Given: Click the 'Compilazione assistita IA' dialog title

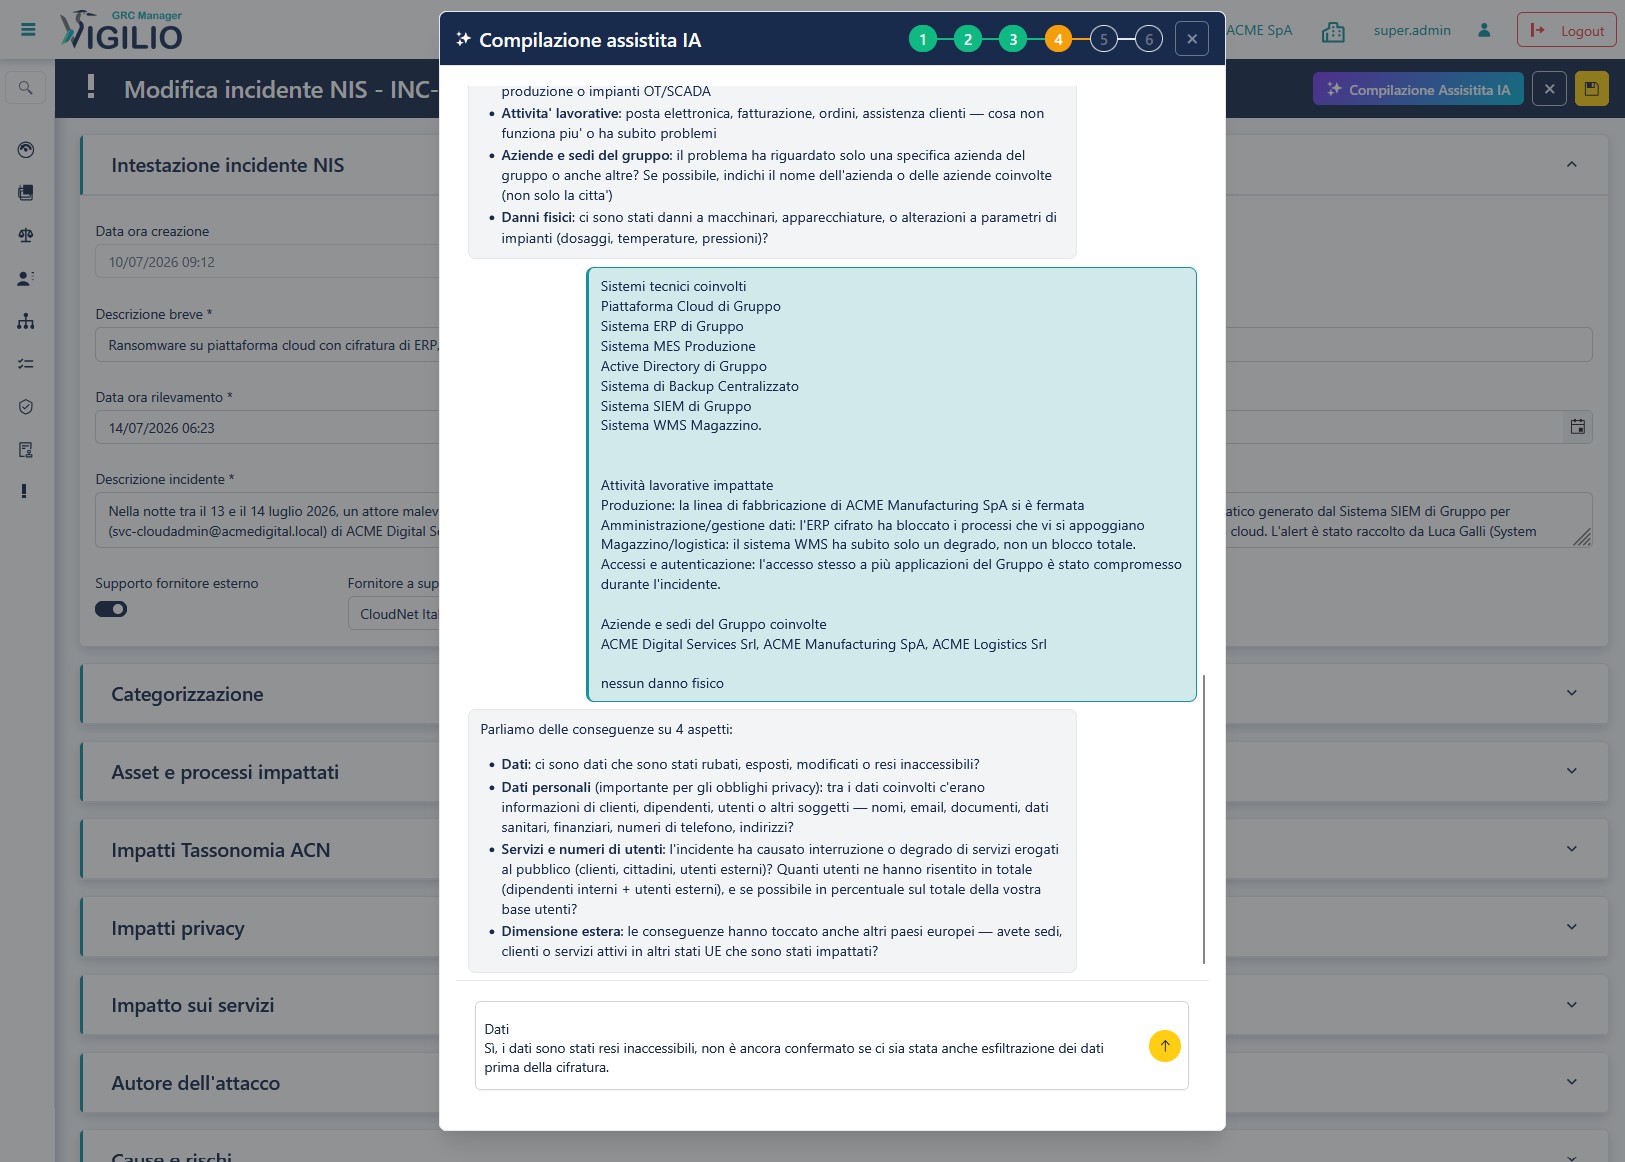Looking at the screenshot, I should [x=590, y=40].
